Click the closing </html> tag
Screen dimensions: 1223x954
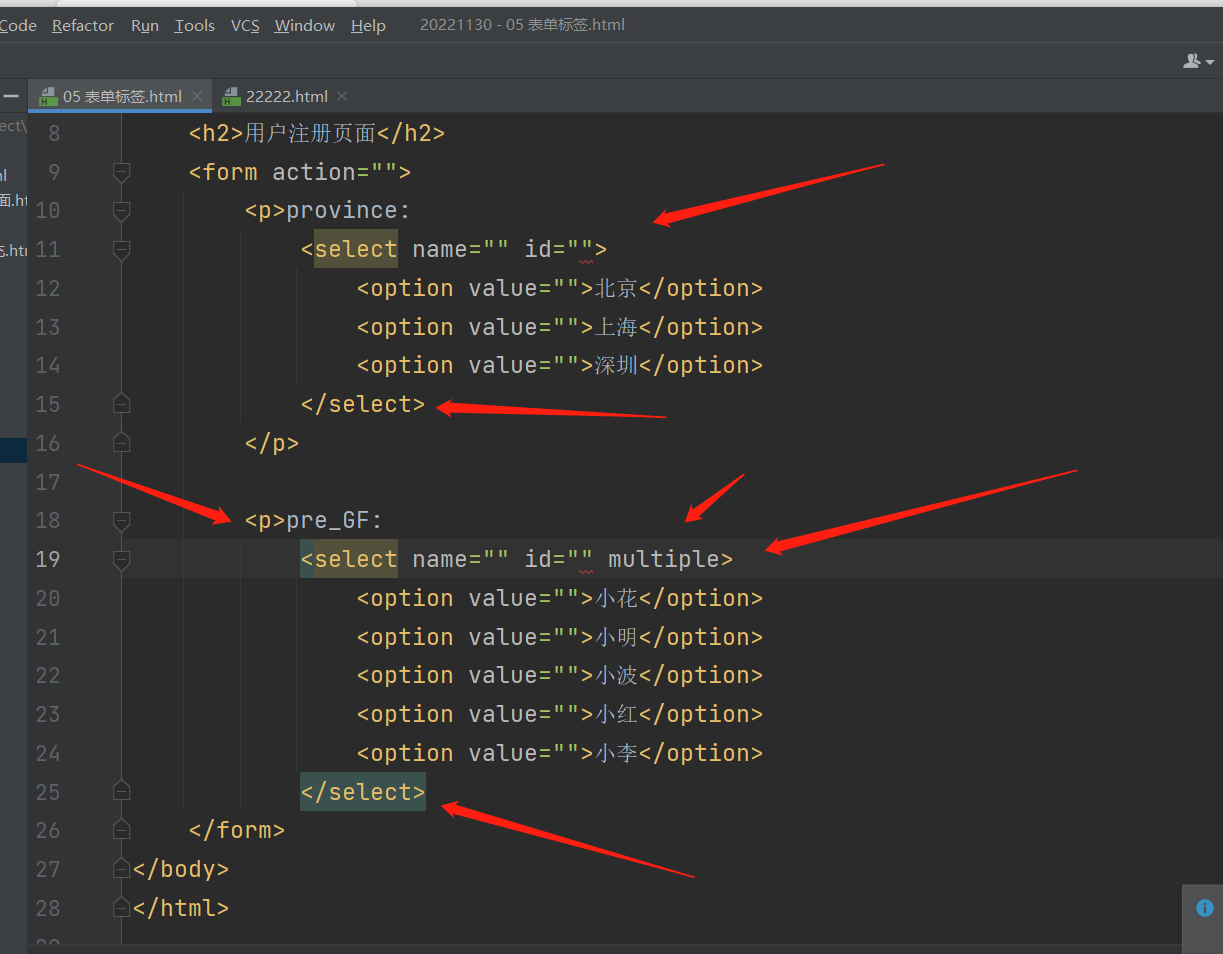click(x=181, y=908)
